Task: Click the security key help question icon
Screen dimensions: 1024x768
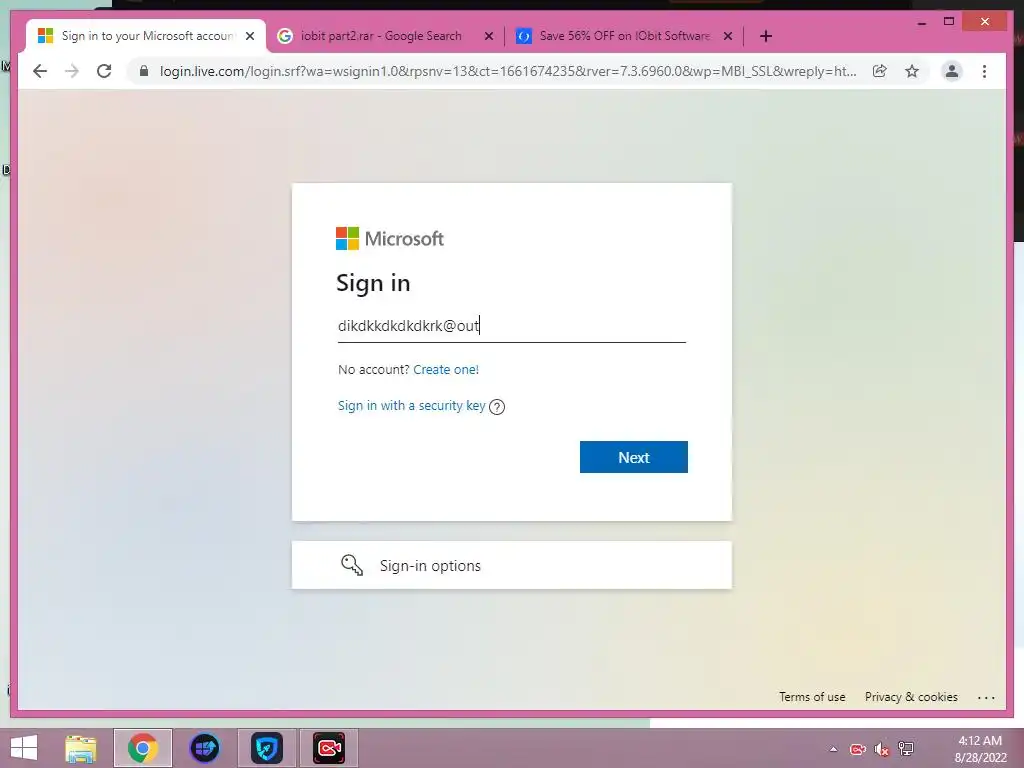Action: click(x=497, y=407)
